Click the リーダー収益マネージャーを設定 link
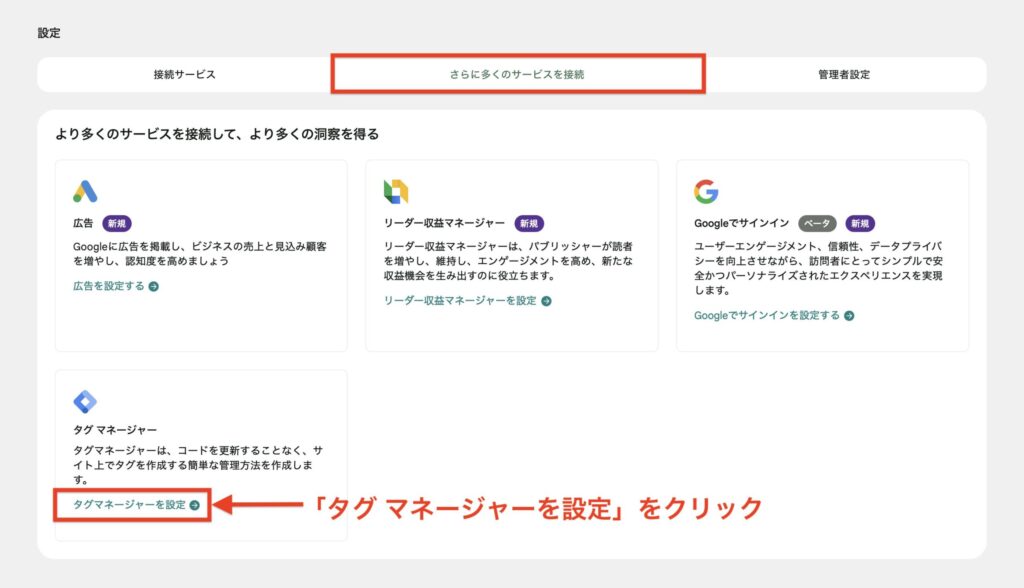Screen dimensions: 1024x588 click(x=460, y=301)
